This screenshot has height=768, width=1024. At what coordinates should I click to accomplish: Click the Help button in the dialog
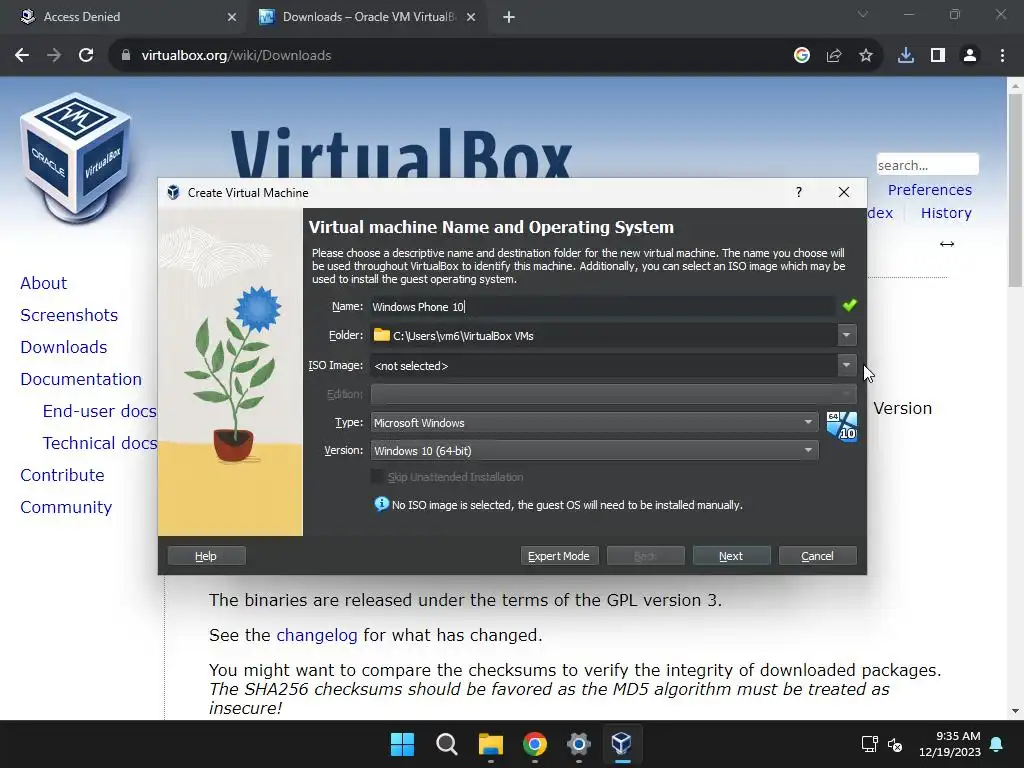pos(206,556)
